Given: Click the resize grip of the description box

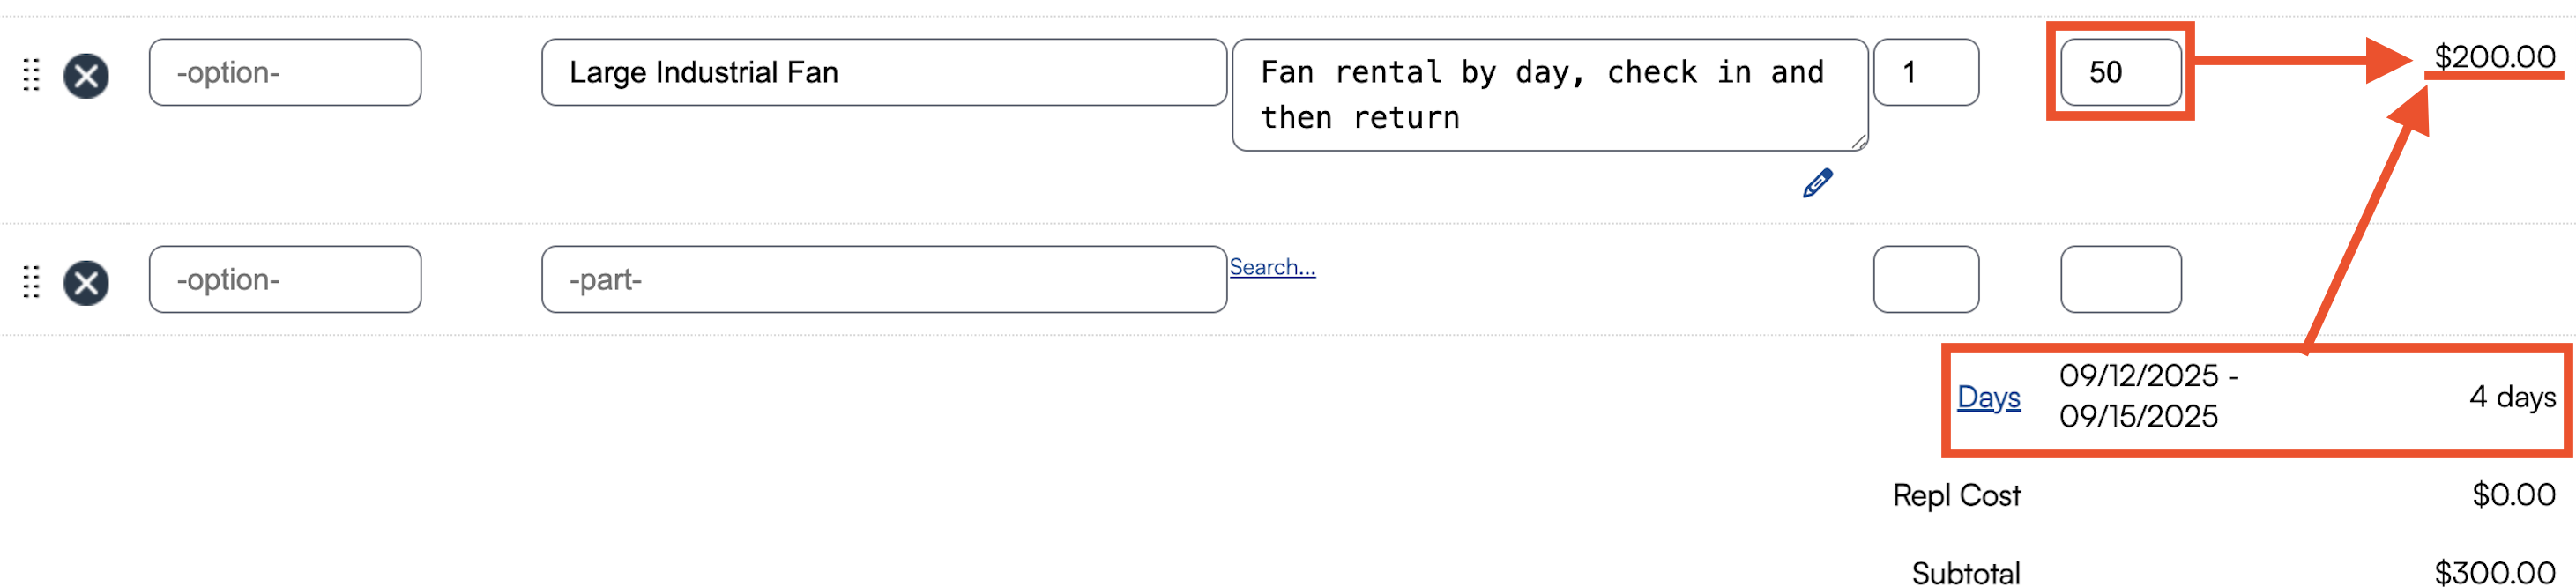Looking at the screenshot, I should [x=1858, y=142].
